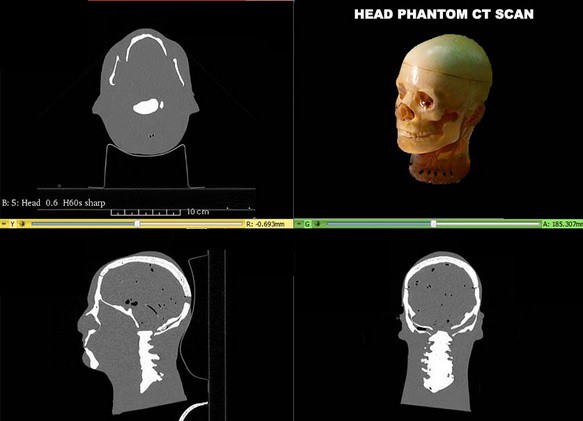Select the R: -0.693mm offset field
The height and width of the screenshot is (421, 583).
(x=265, y=224)
